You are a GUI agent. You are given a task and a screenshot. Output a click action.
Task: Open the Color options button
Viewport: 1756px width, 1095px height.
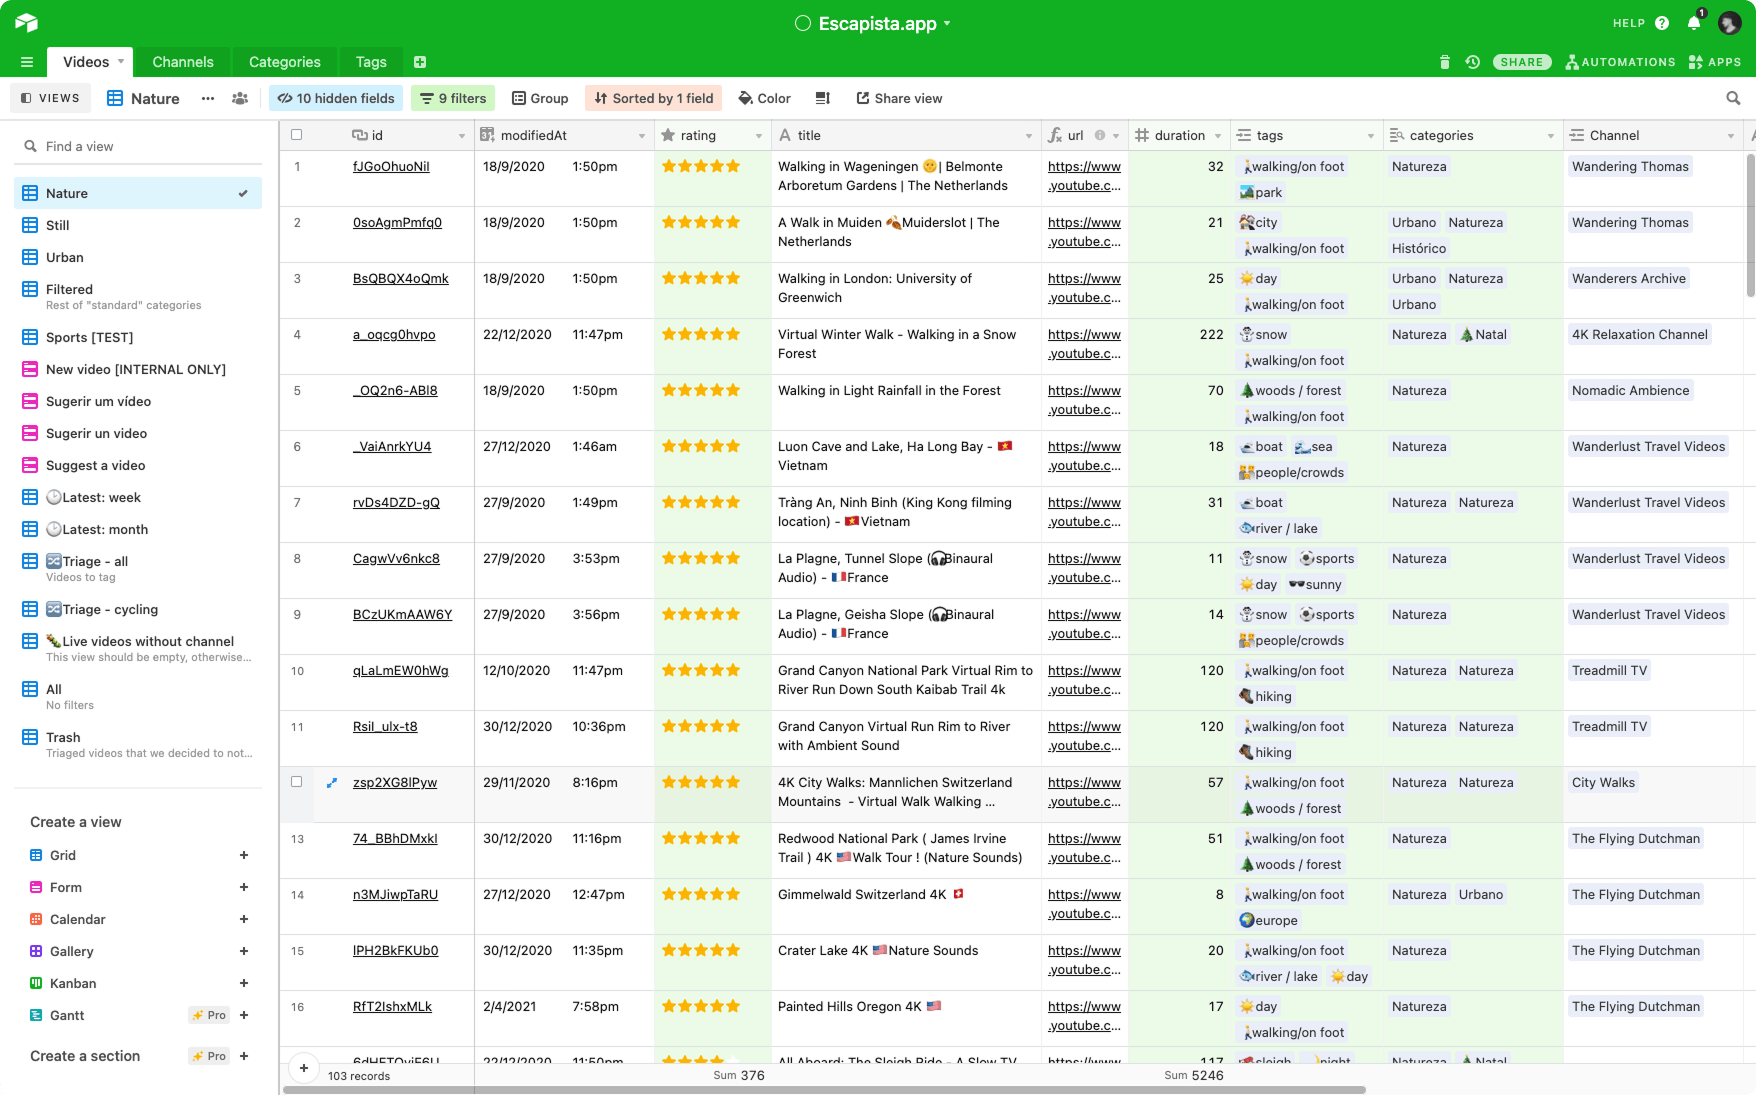pyautogui.click(x=764, y=98)
